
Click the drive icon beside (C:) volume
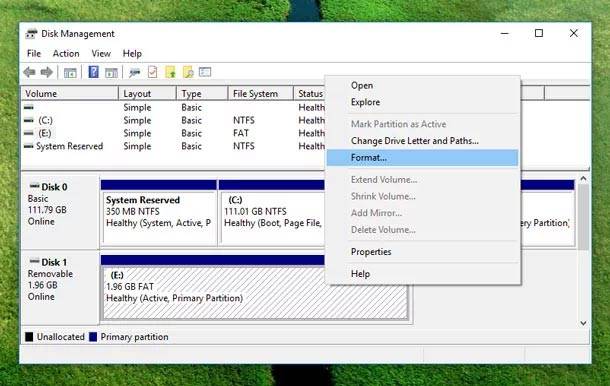[x=29, y=121]
